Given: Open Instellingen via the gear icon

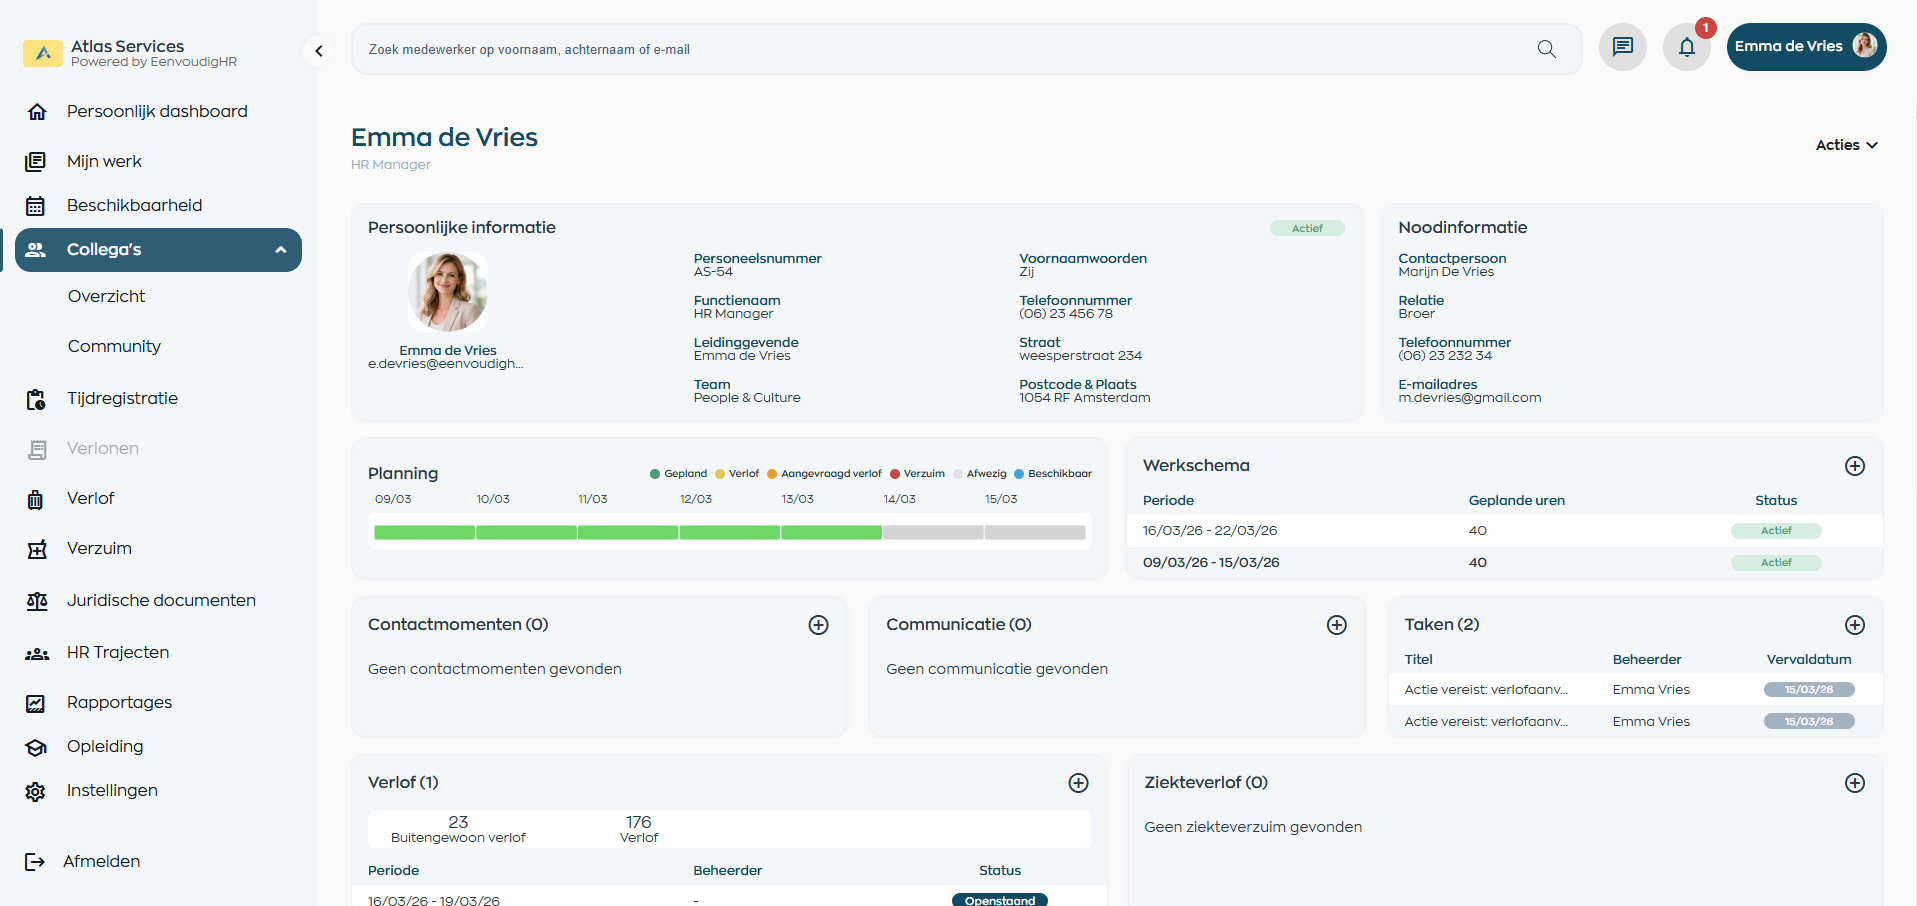Looking at the screenshot, I should point(36,791).
